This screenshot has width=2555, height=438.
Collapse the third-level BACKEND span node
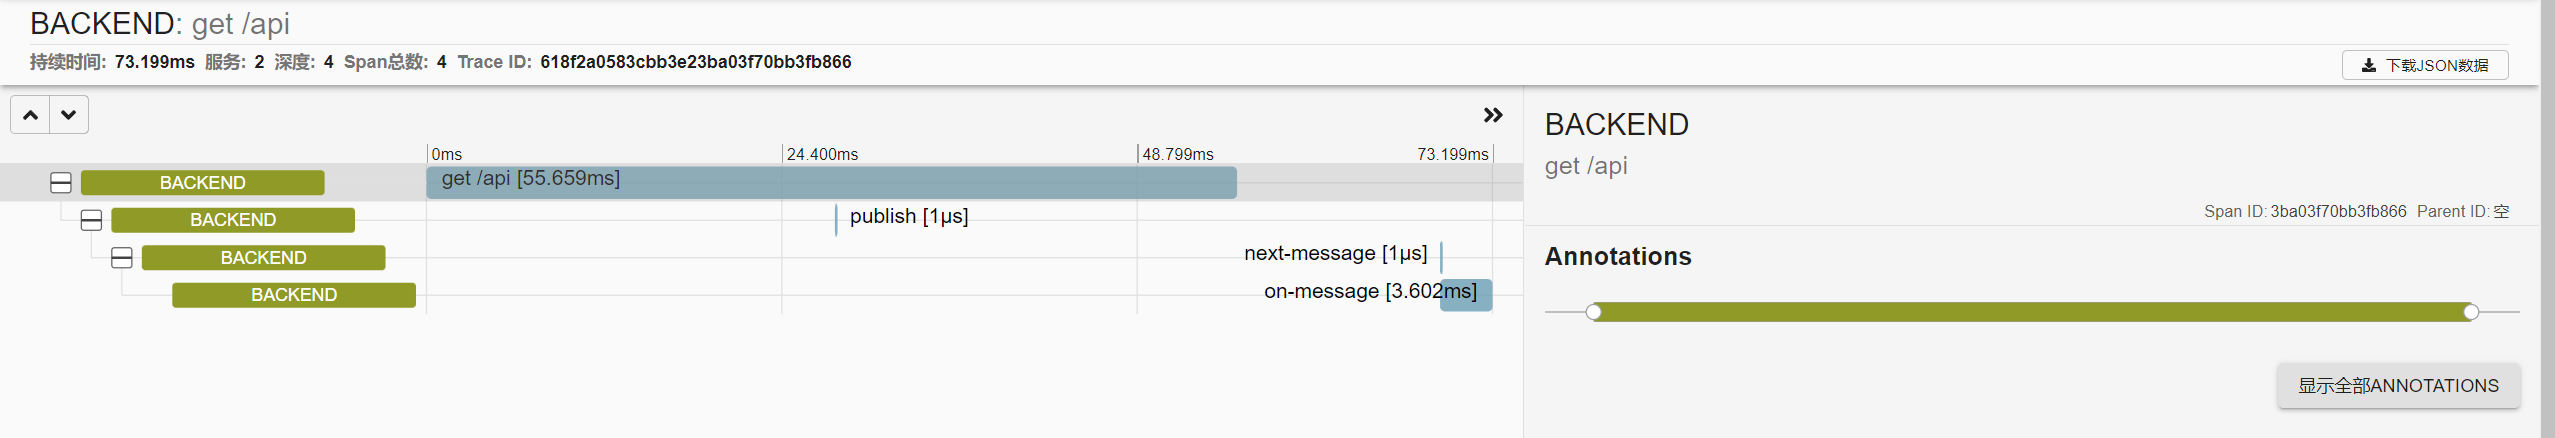pyautogui.click(x=122, y=258)
